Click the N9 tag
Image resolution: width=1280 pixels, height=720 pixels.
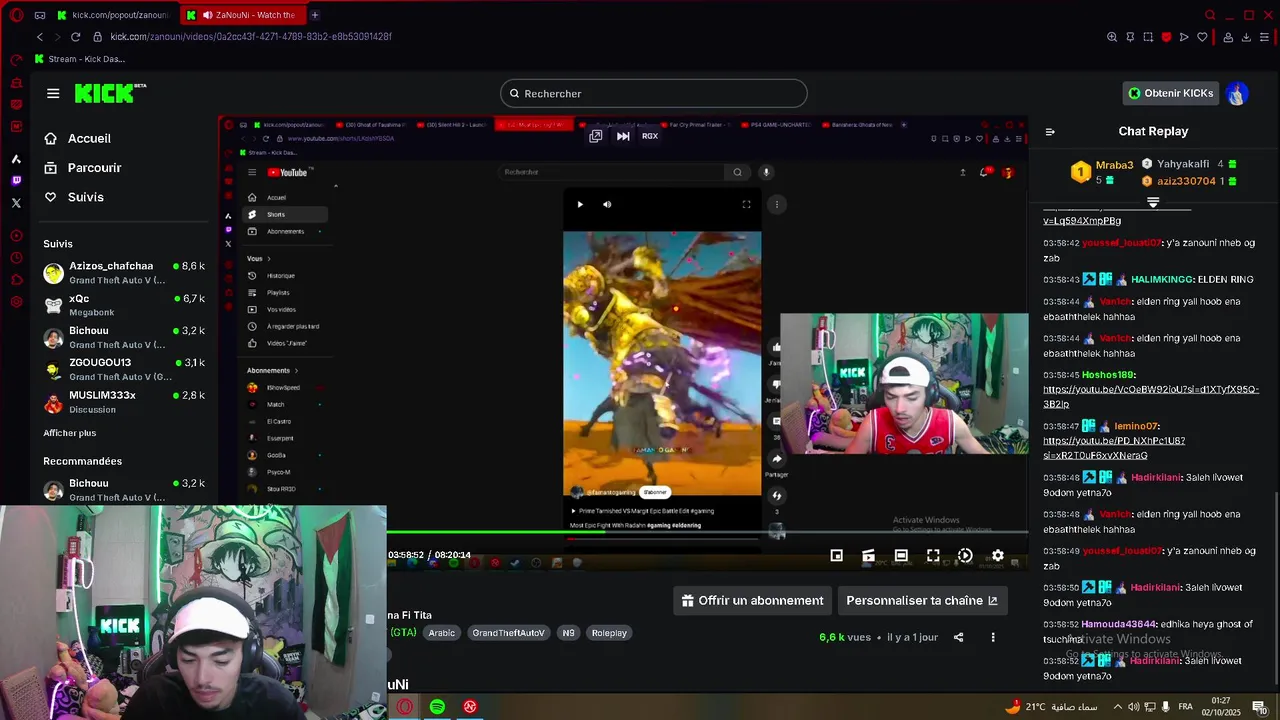click(x=568, y=633)
